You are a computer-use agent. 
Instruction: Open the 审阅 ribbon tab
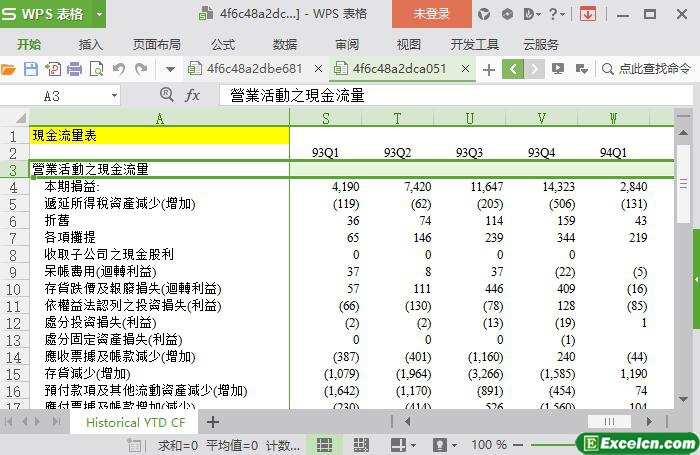pos(347,44)
